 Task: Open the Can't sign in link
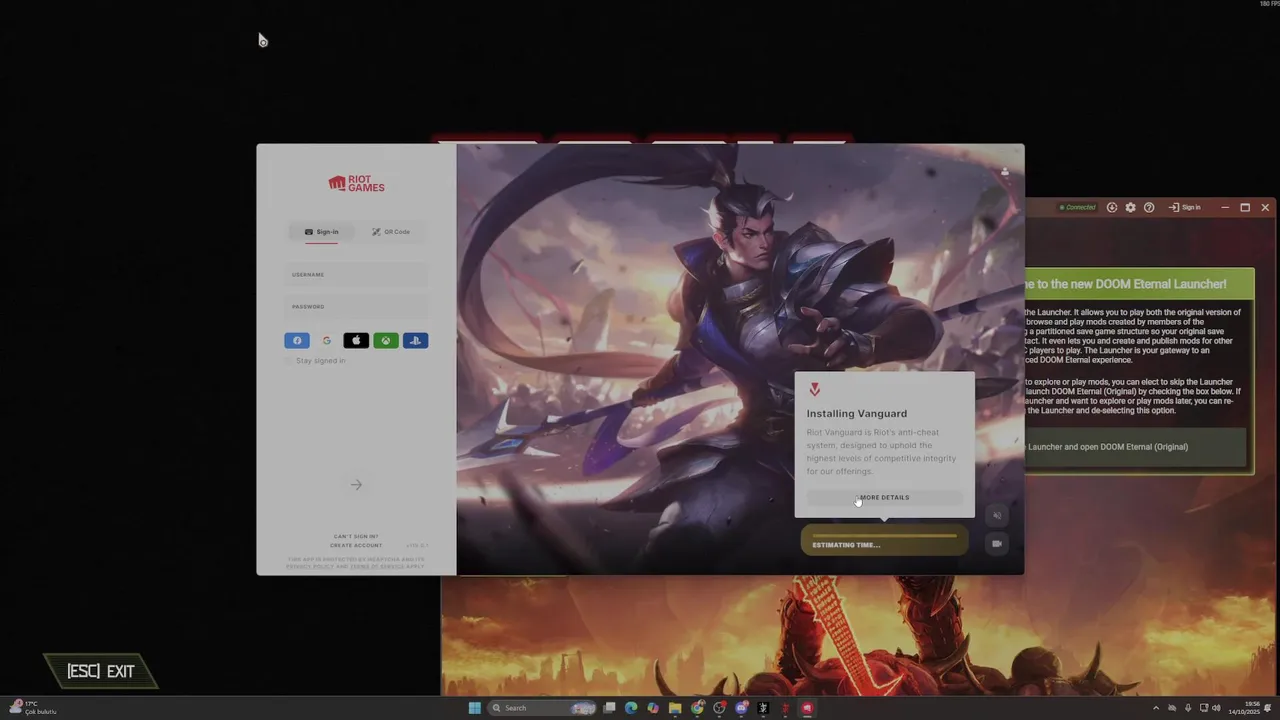click(356, 536)
